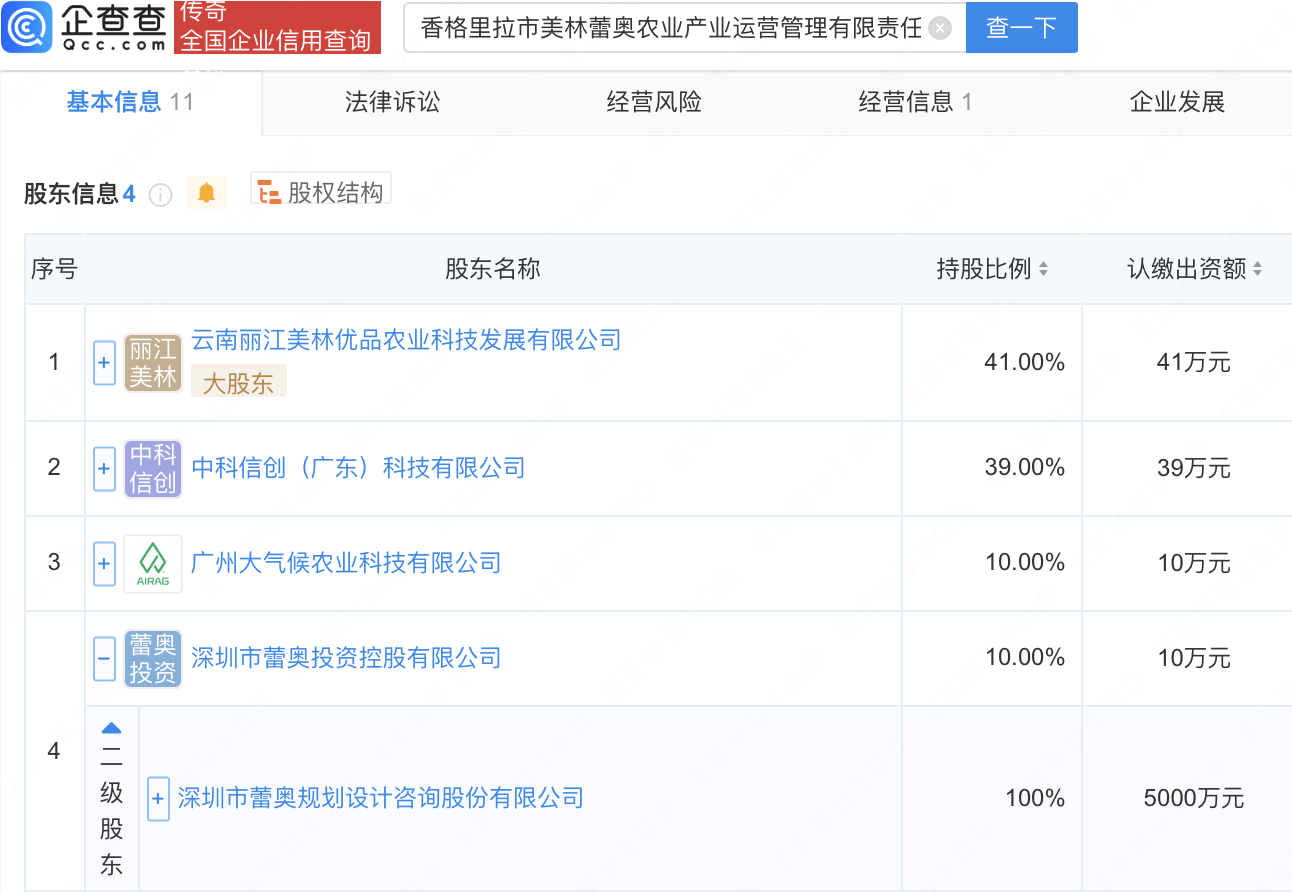Open 深圳市蕾奥规划设计咨询股份有限公司 link

tap(380, 798)
